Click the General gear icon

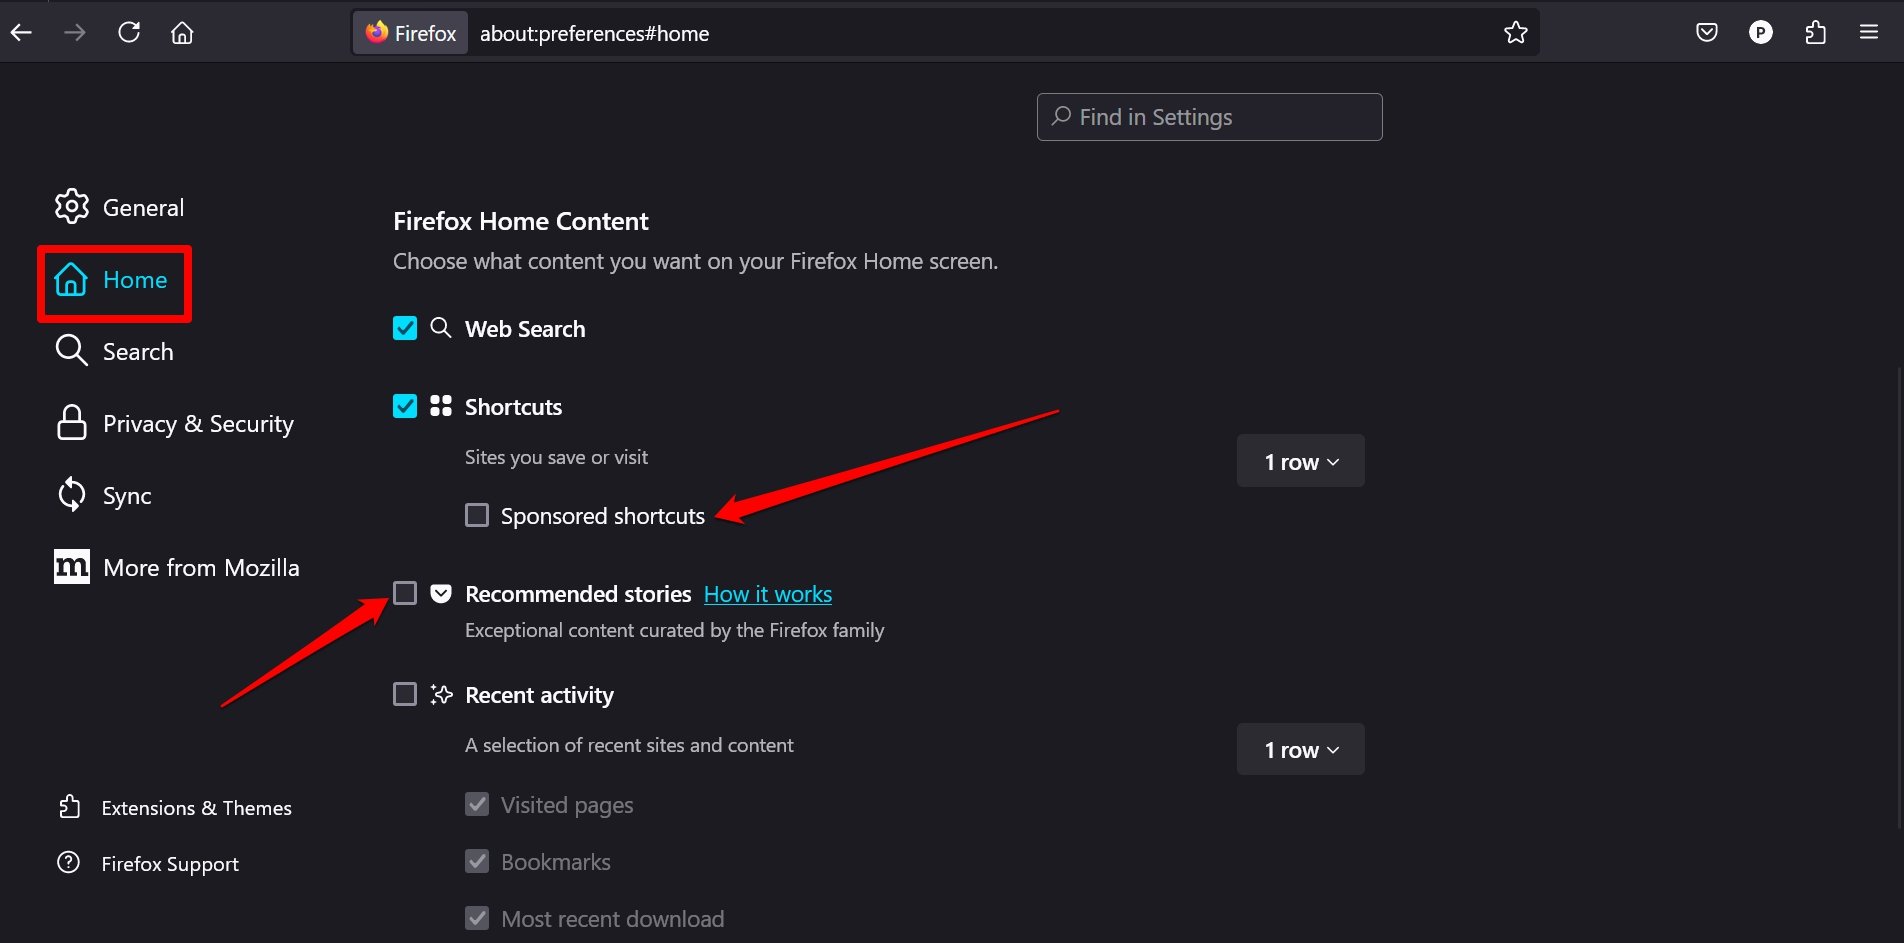point(72,207)
